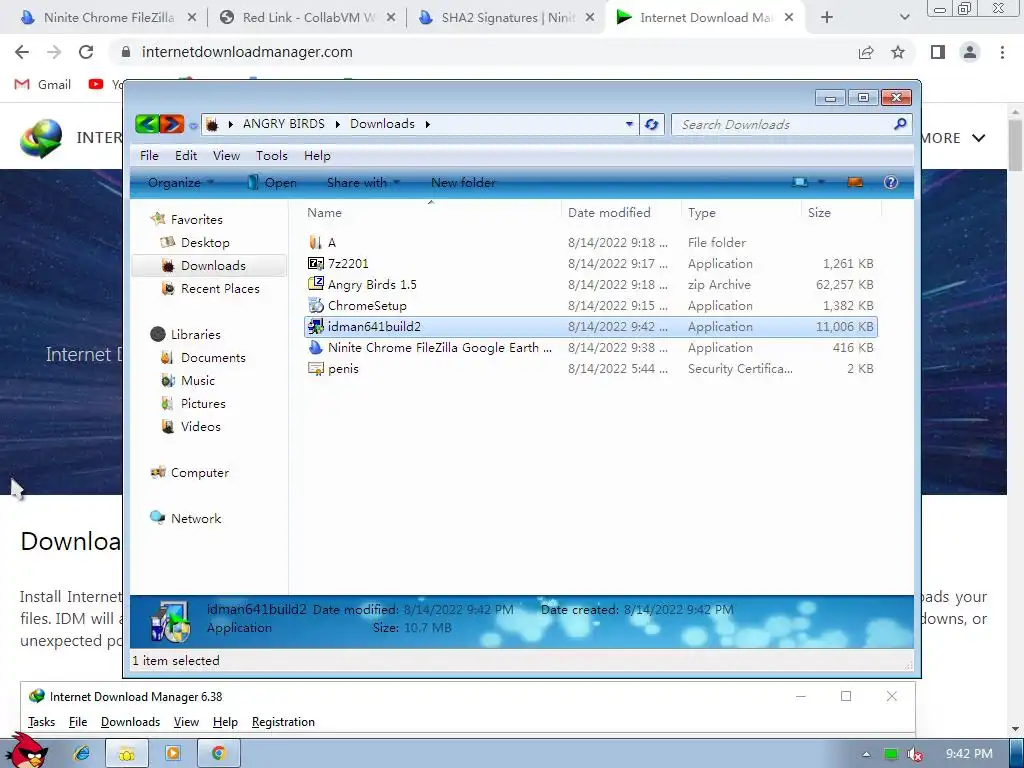Viewport: 1024px width, 768px height.
Task: Open Chrome side panel icon
Action: pos(938,52)
